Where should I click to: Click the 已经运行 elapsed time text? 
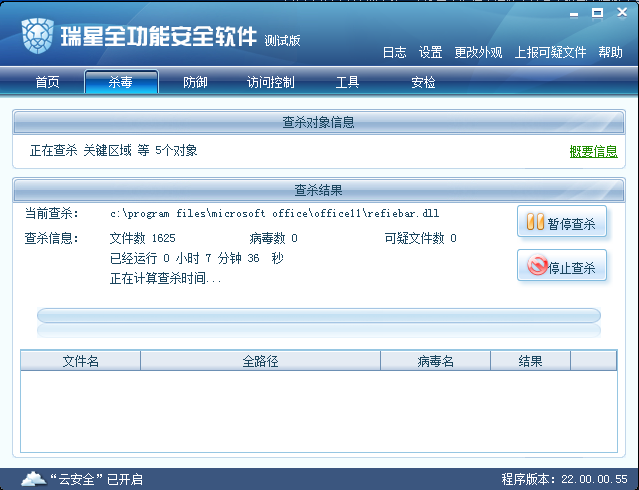[x=197, y=258]
